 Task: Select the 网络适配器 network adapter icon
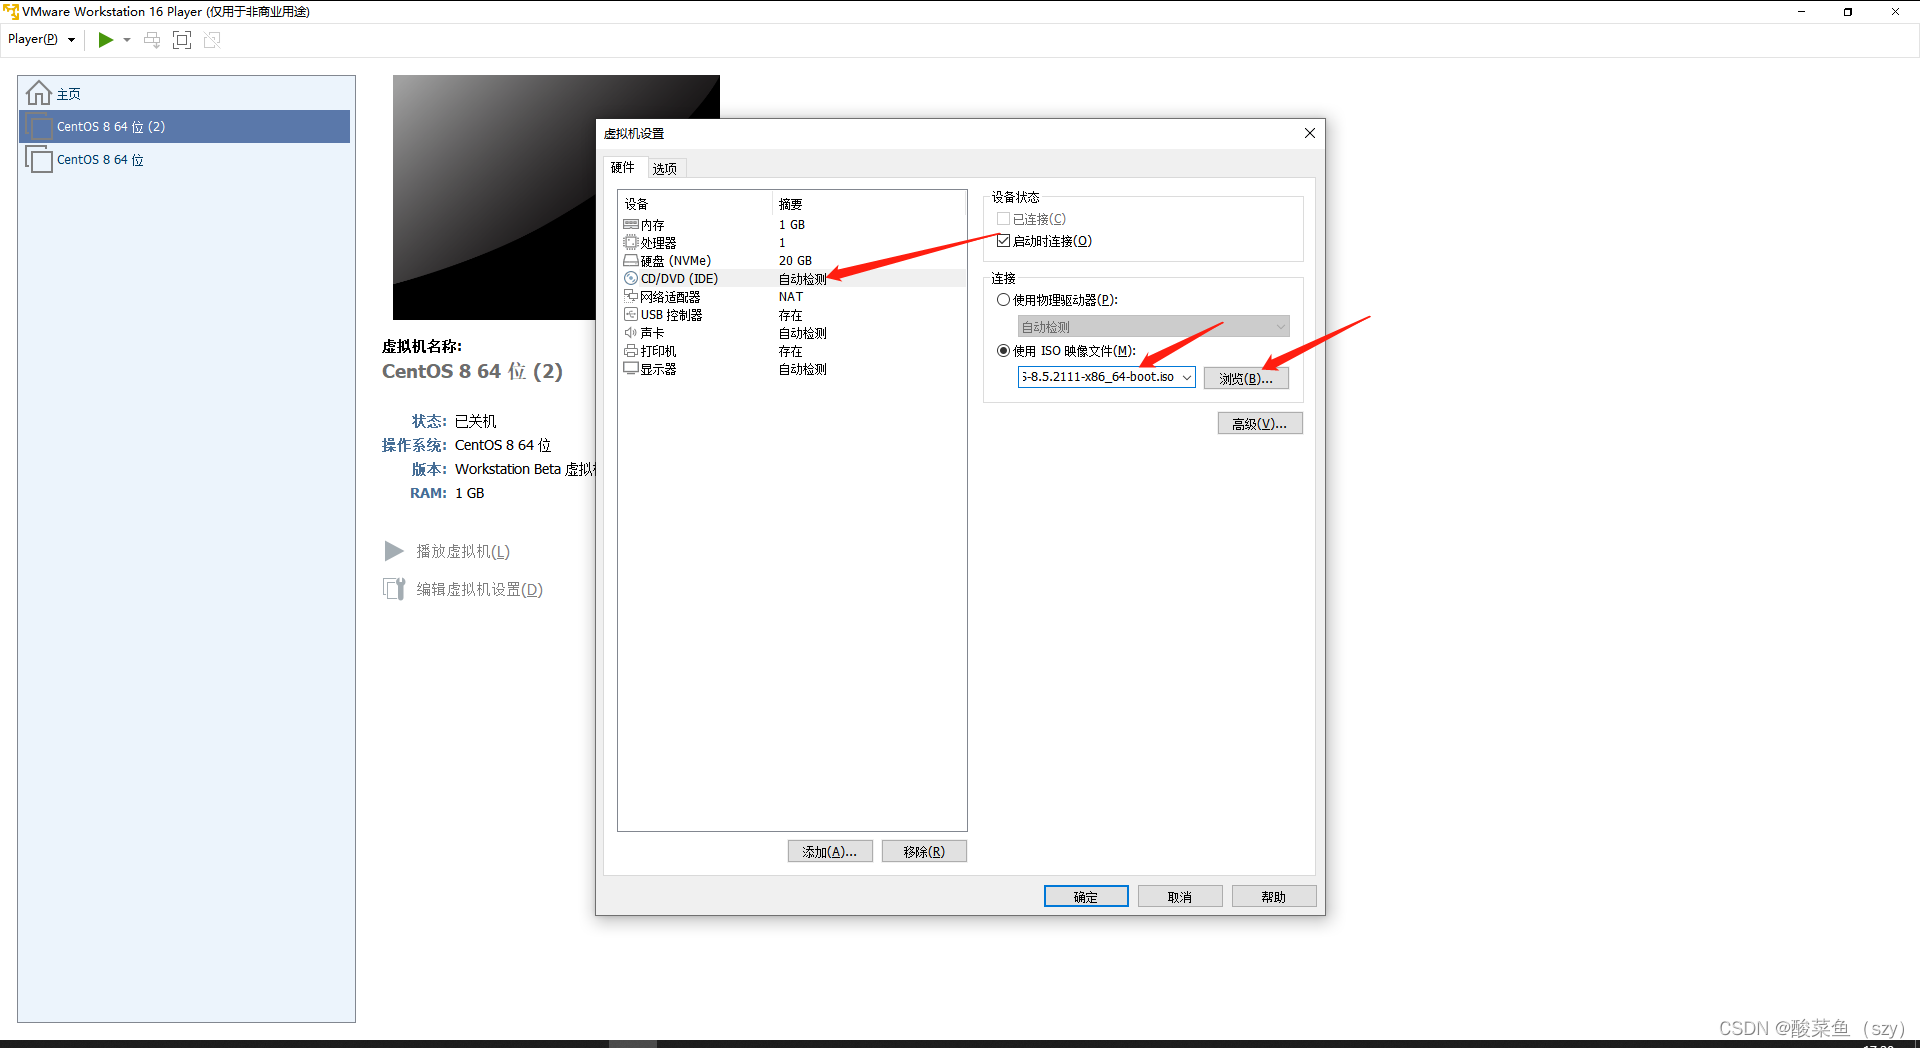pos(631,296)
